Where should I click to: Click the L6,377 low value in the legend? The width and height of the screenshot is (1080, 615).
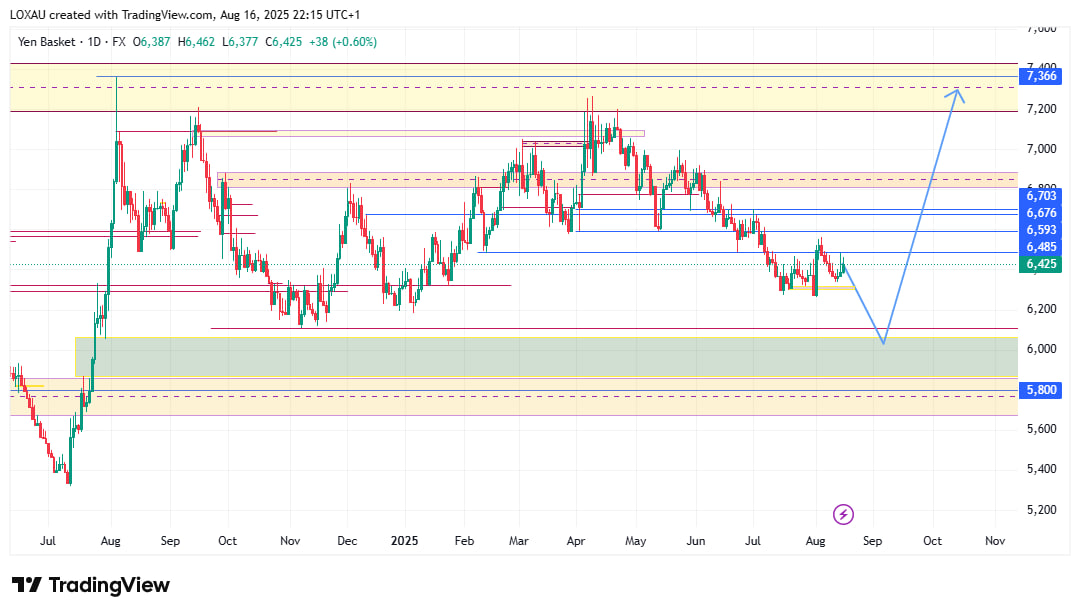point(240,42)
